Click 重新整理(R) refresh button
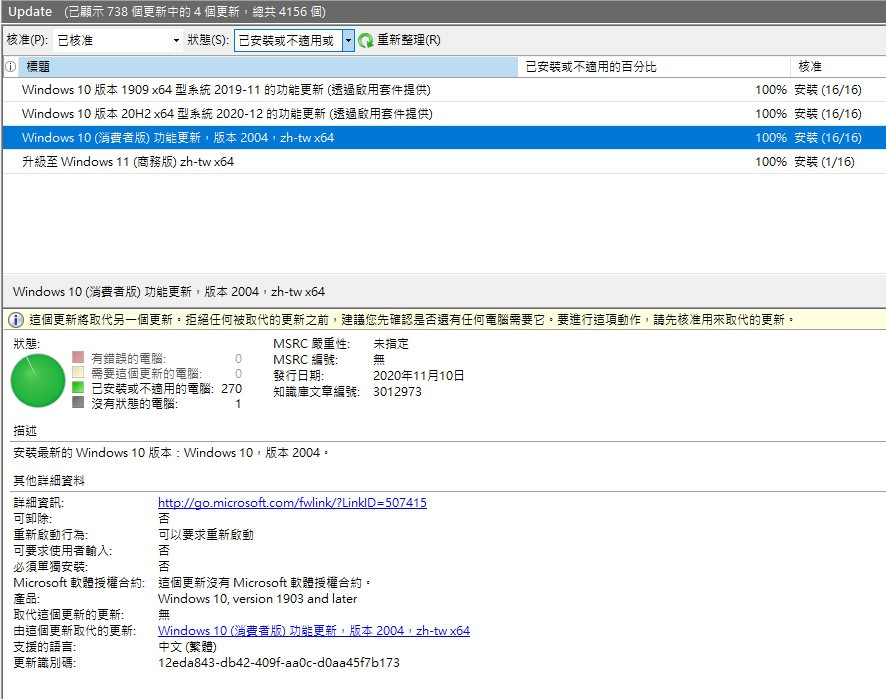This screenshot has width=886, height=699. (399, 40)
